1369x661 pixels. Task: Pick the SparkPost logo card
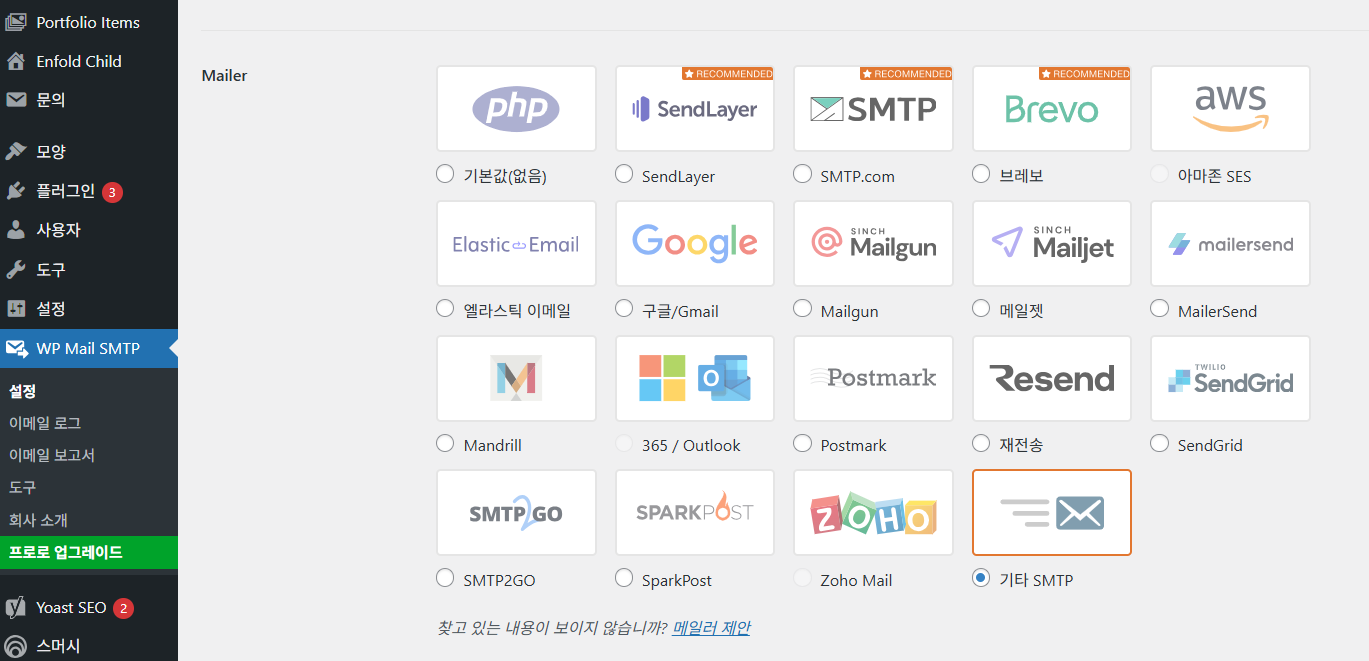(695, 513)
